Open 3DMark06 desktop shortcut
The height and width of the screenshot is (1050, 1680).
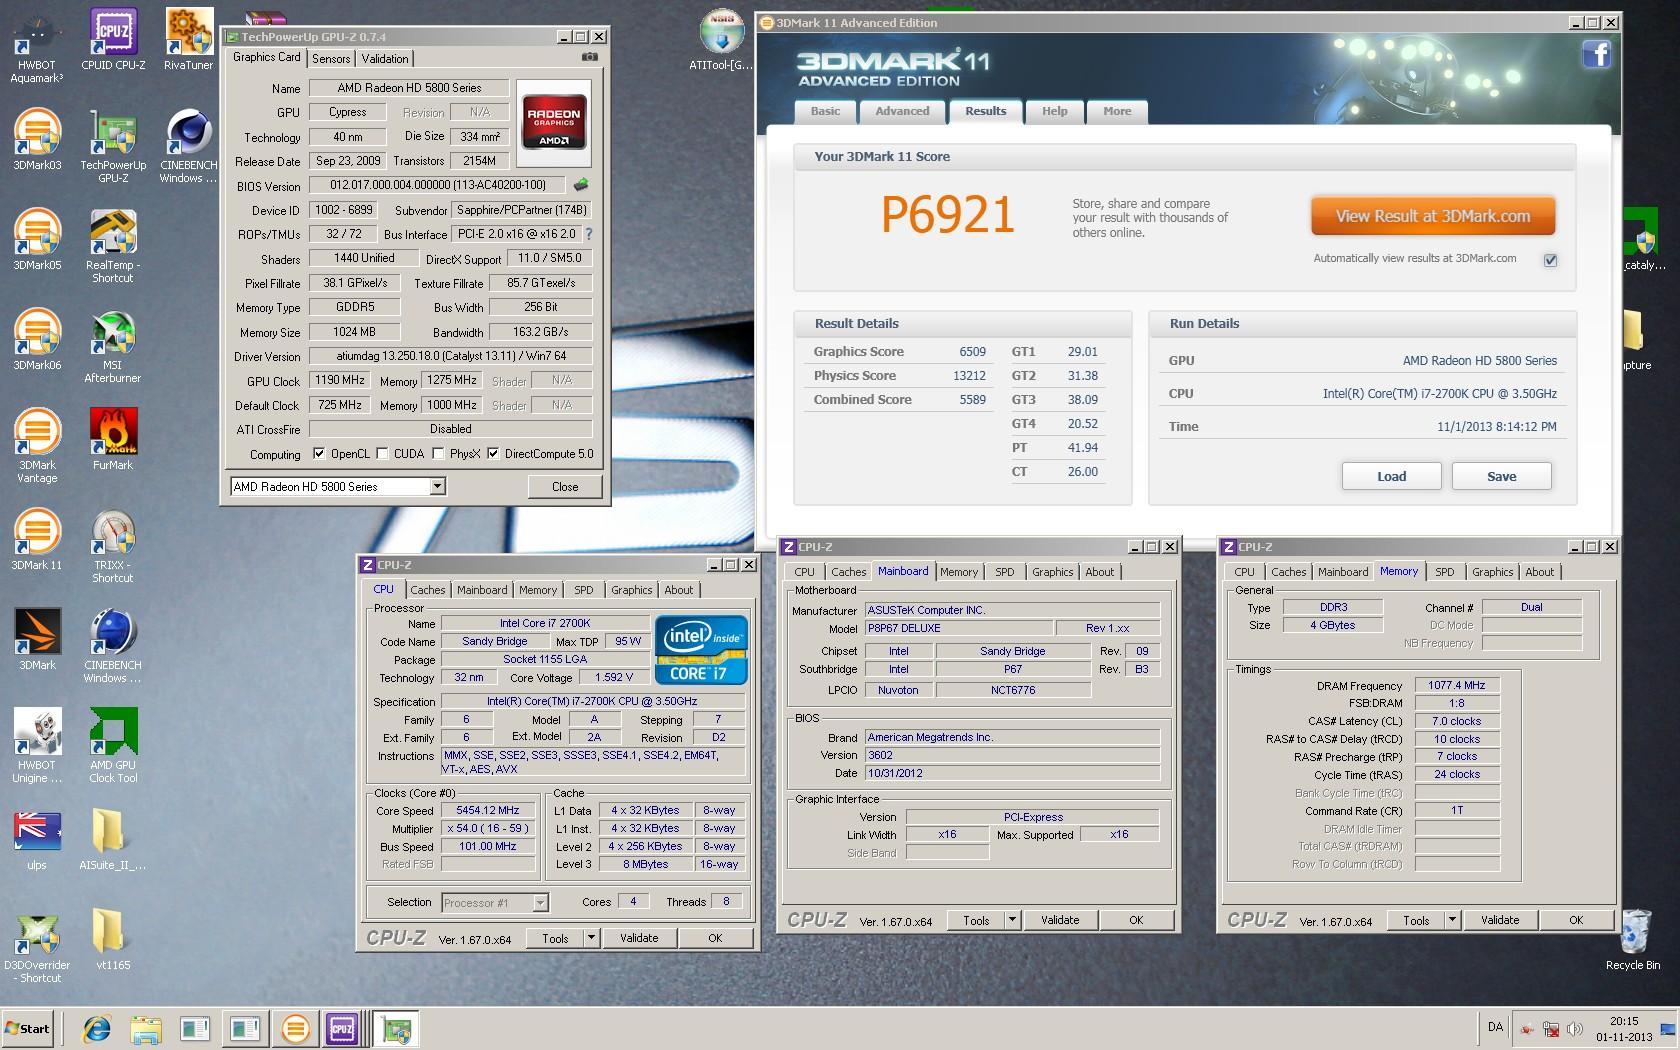pyautogui.click(x=37, y=339)
